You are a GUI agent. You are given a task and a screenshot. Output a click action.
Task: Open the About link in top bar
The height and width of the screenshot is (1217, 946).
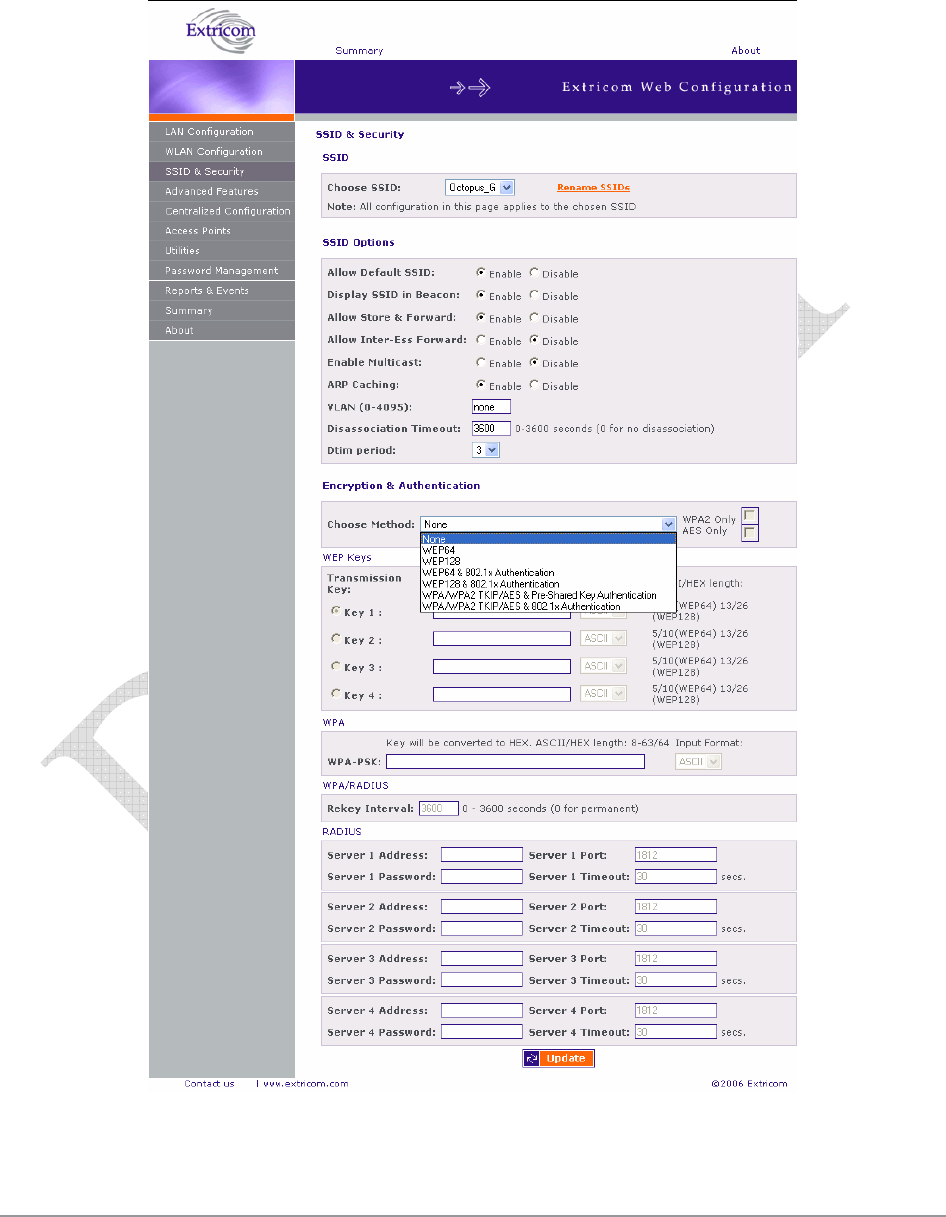[x=745, y=50]
